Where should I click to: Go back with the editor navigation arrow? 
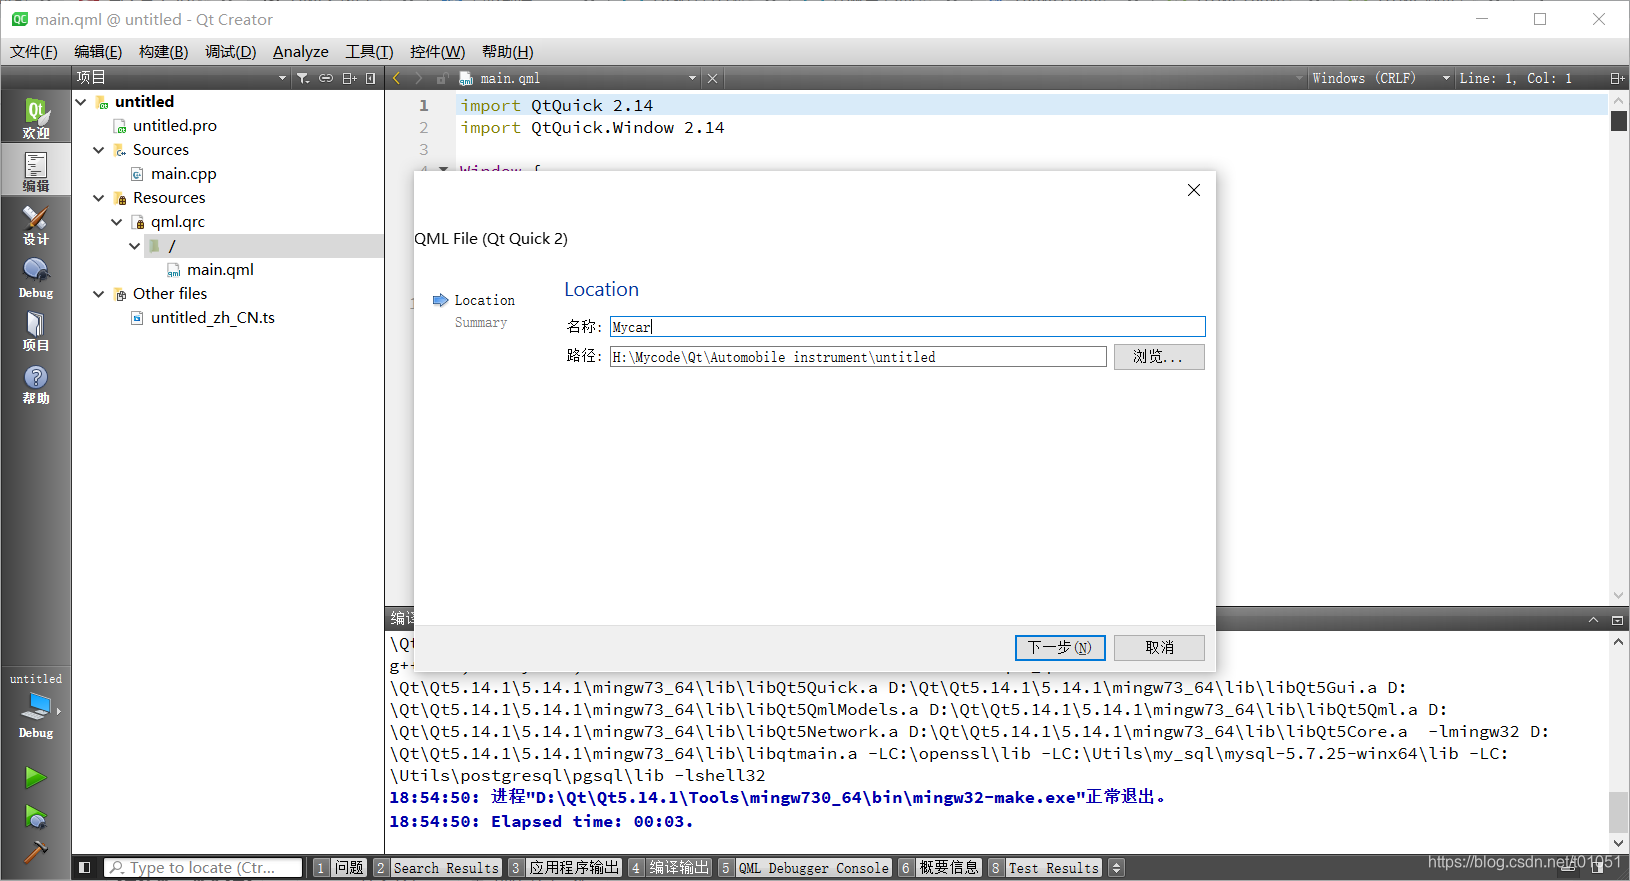coord(397,78)
